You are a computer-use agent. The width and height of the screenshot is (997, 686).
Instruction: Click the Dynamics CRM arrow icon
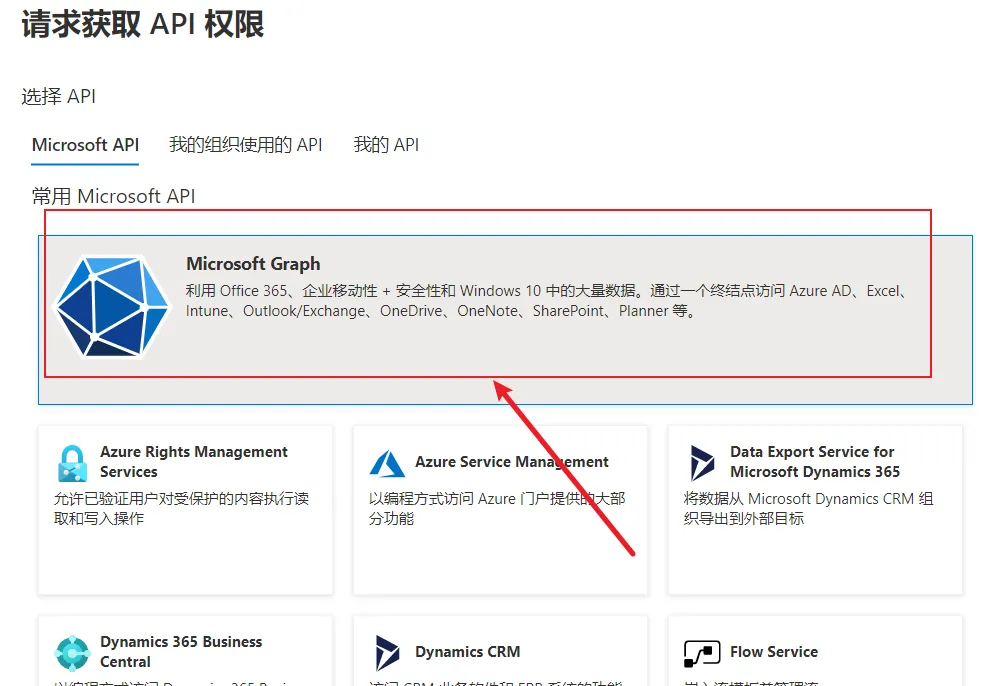click(x=387, y=653)
